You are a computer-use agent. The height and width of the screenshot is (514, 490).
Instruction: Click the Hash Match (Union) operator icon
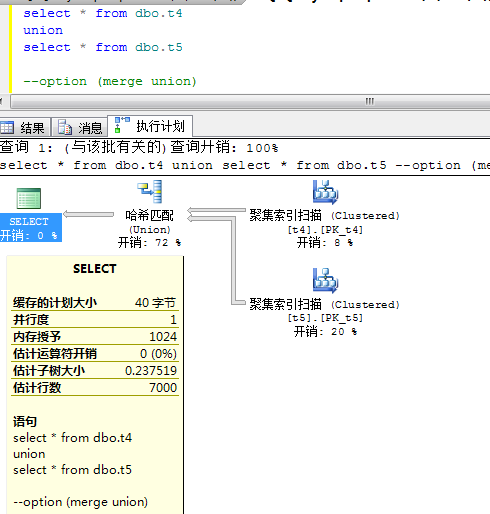coord(150,192)
